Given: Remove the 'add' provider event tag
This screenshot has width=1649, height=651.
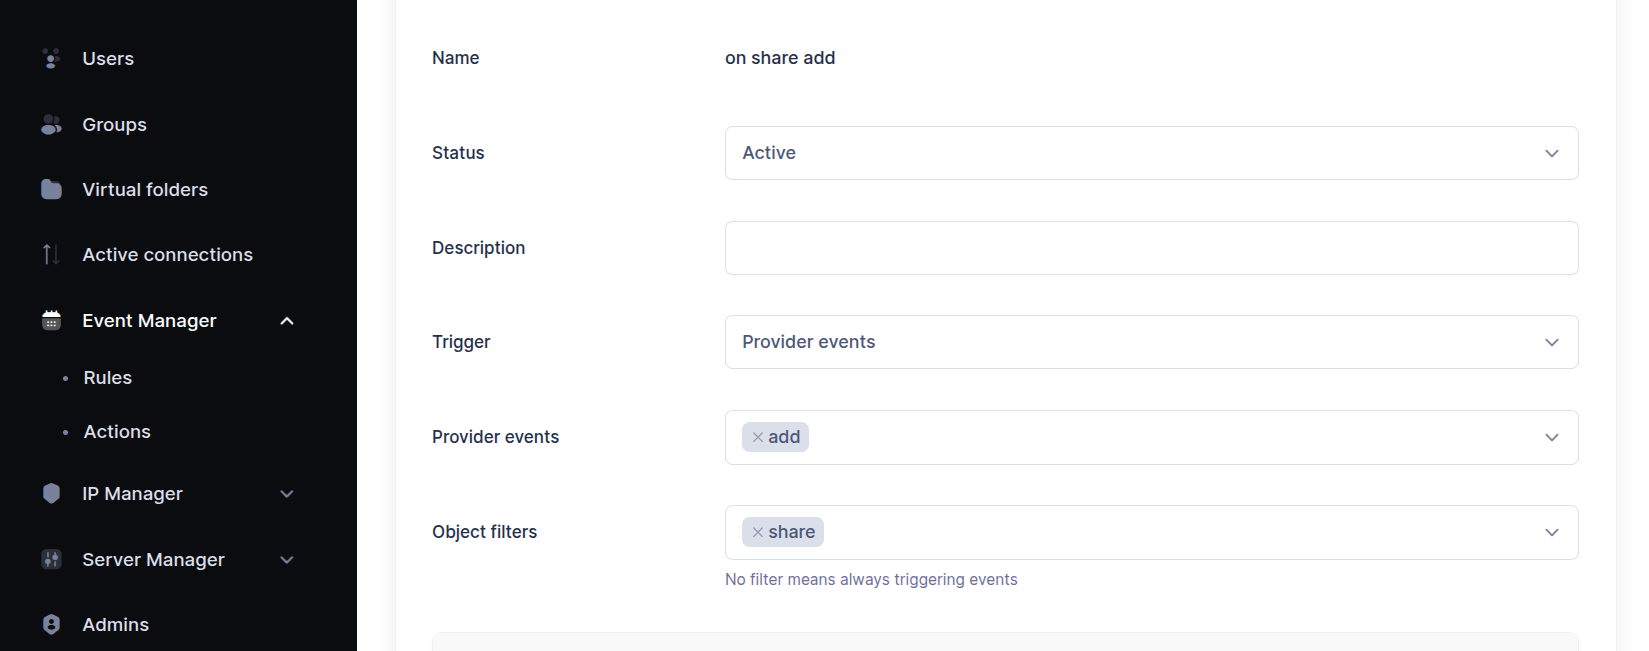Looking at the screenshot, I should (758, 437).
